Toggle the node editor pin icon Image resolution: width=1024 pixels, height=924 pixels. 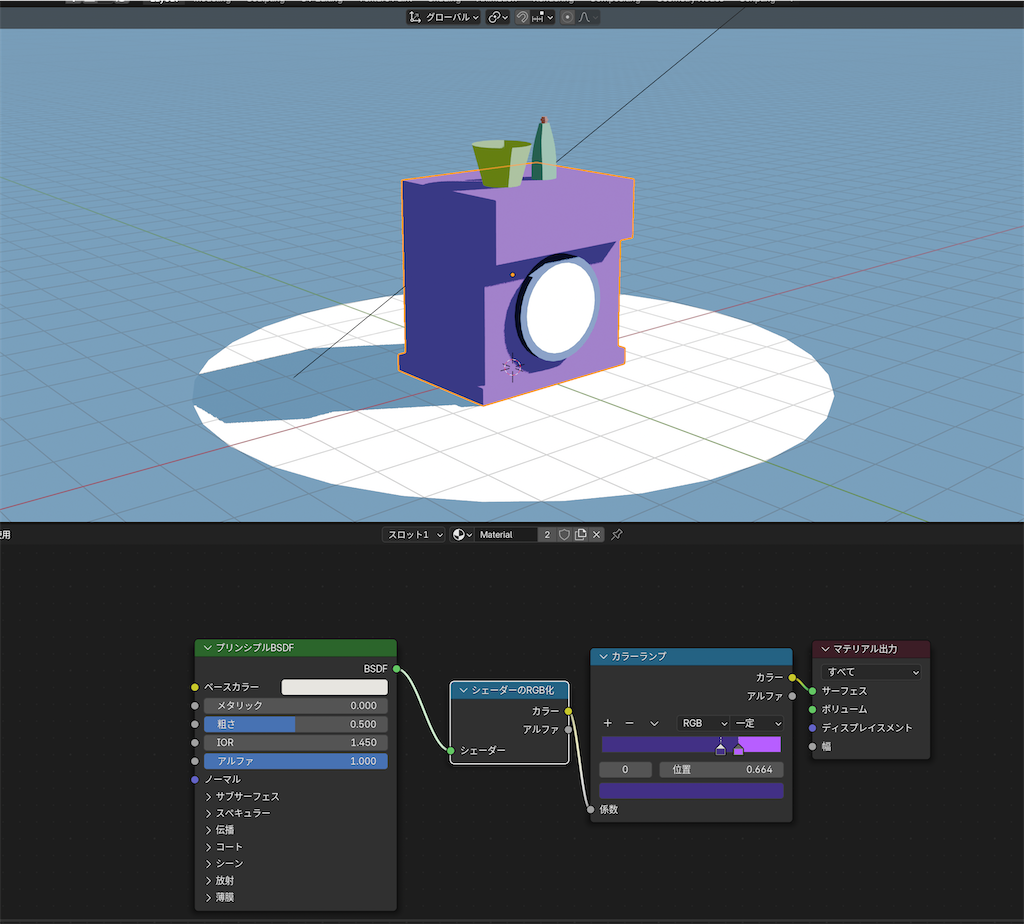pyautogui.click(x=616, y=535)
